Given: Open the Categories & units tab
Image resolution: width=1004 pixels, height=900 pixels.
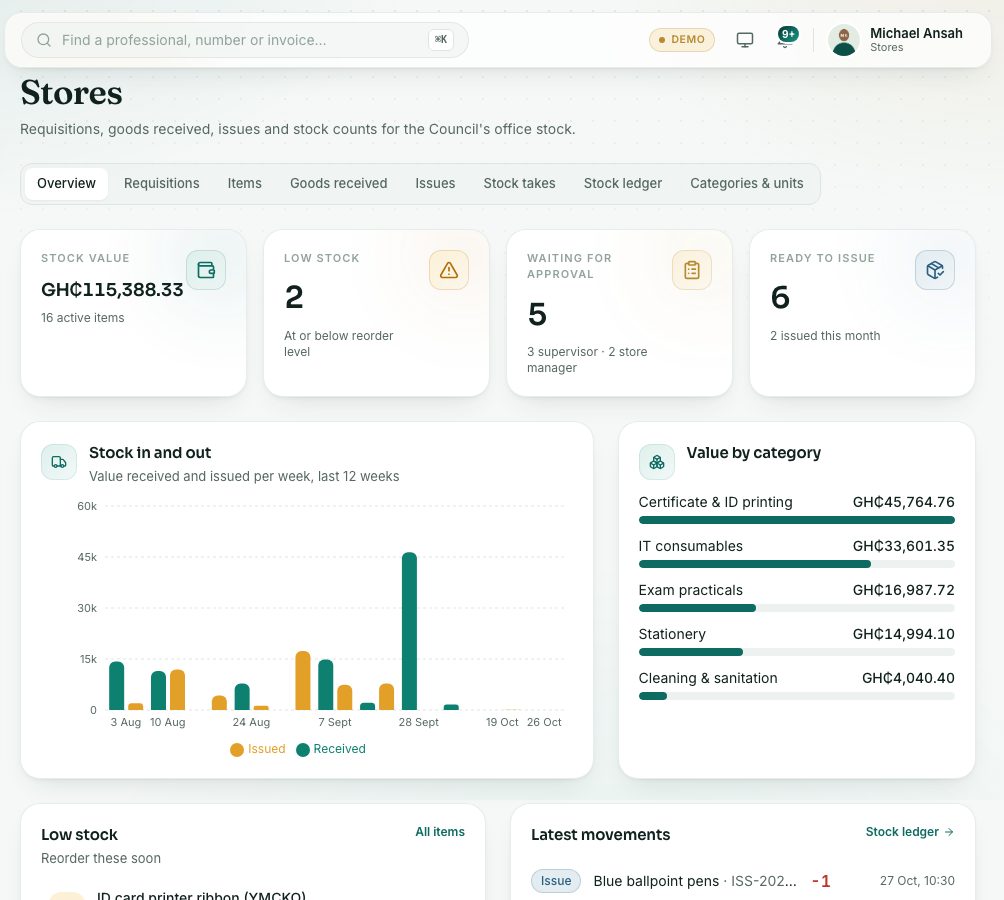Looking at the screenshot, I should click(x=747, y=184).
